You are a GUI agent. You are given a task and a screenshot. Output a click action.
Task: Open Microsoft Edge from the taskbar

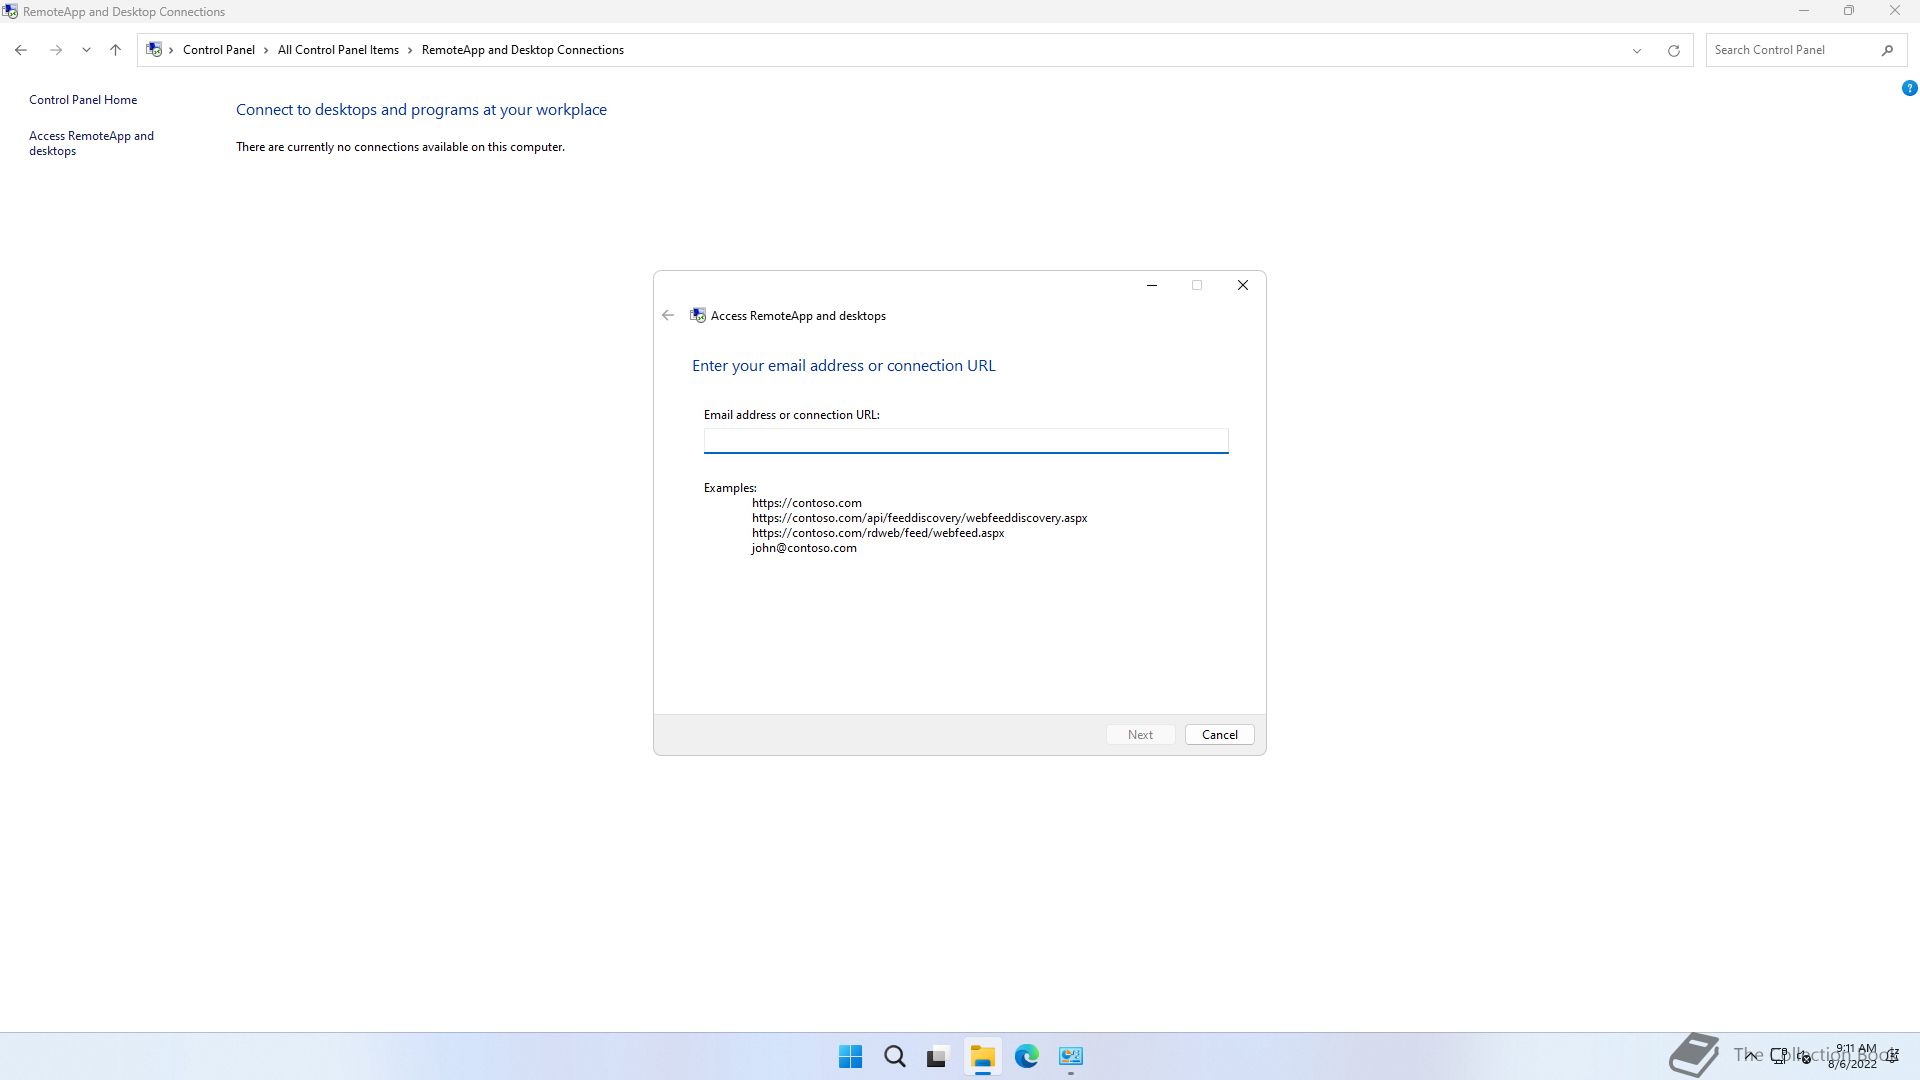pos(1027,1056)
